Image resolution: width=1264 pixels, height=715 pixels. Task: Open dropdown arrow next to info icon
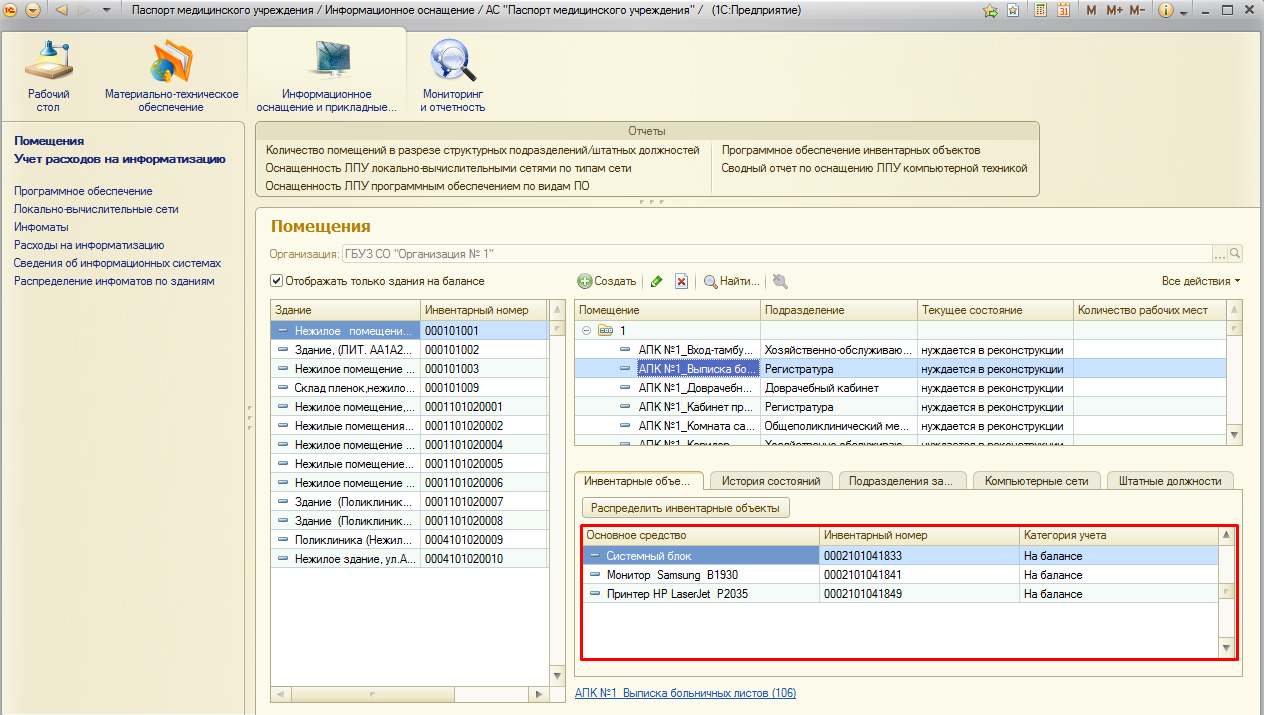click(x=1183, y=11)
